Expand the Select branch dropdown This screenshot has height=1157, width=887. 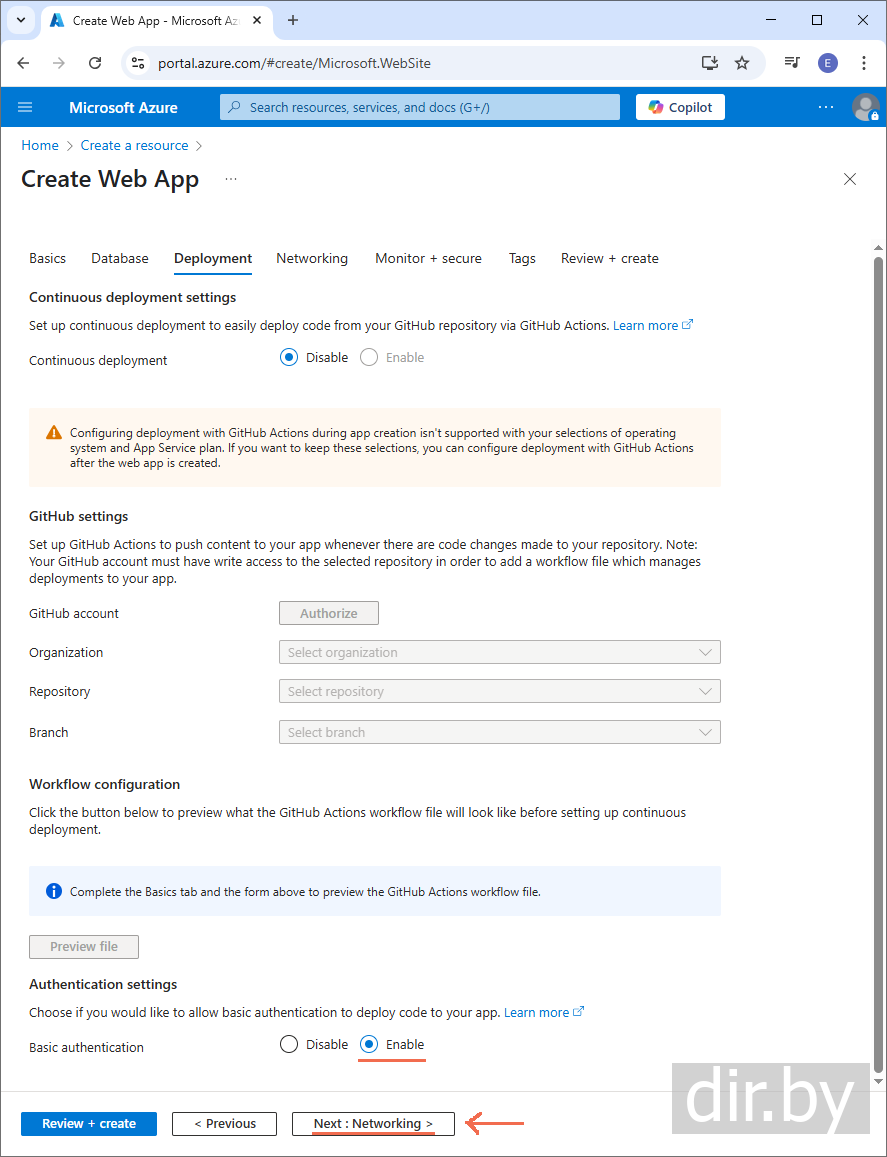coord(499,733)
